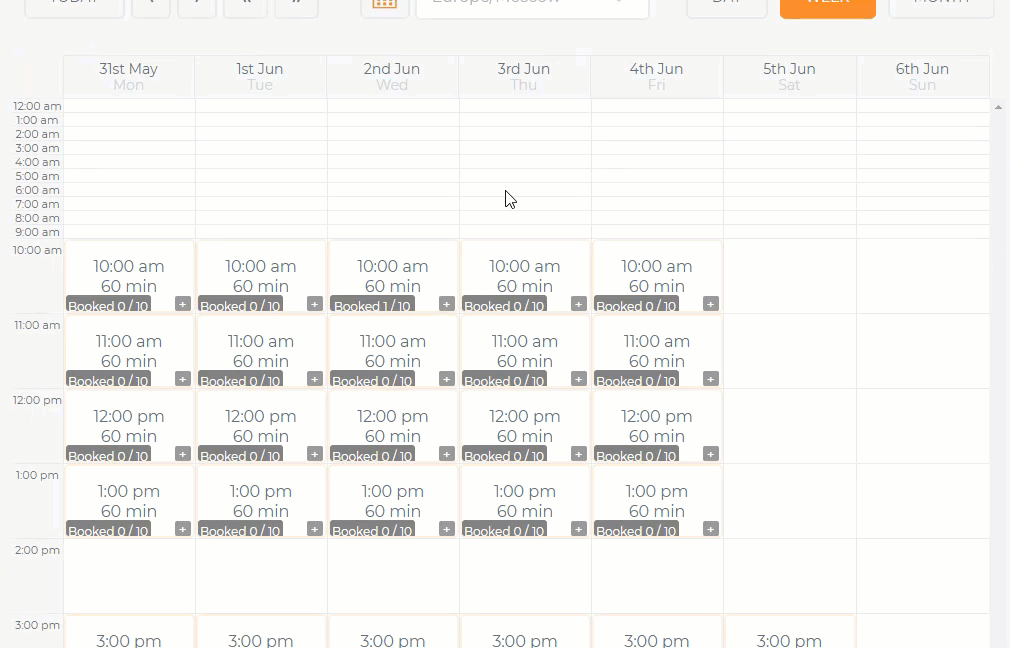Image resolution: width=1010 pixels, height=648 pixels.
Task: Click plus icon on Tuesday 10:00 am slot
Action: click(315, 304)
